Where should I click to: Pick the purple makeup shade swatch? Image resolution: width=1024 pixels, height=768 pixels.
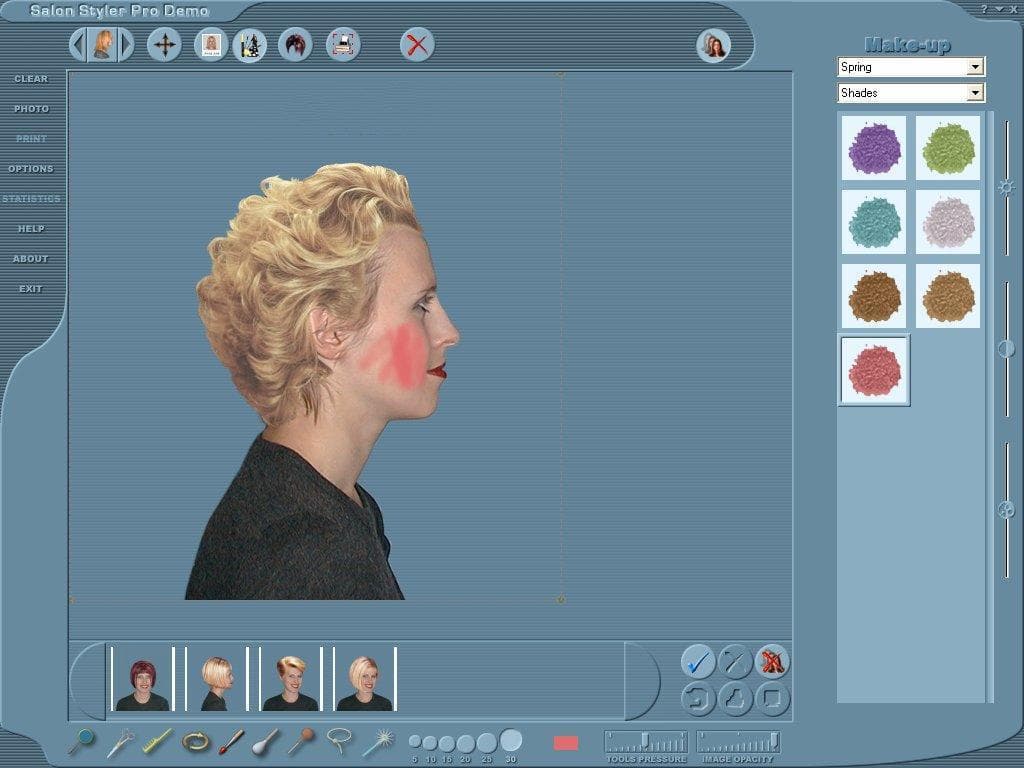tap(874, 148)
